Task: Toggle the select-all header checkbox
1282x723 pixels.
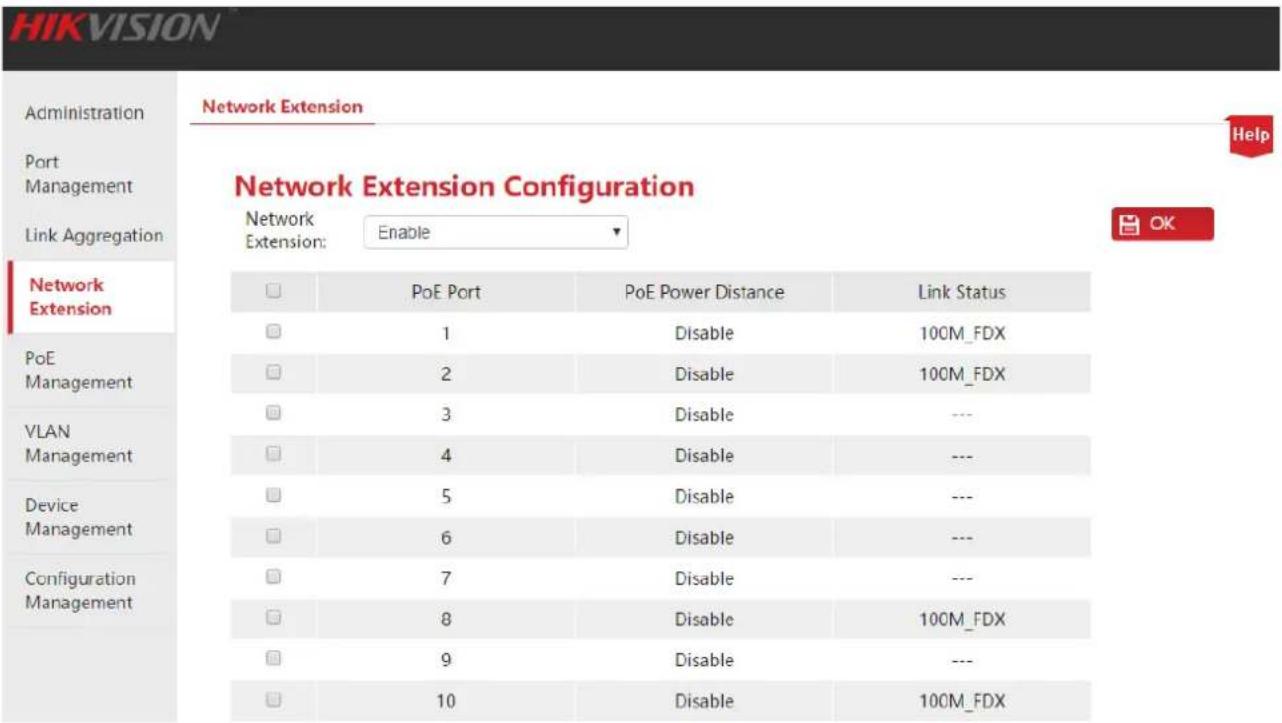Action: [273, 292]
